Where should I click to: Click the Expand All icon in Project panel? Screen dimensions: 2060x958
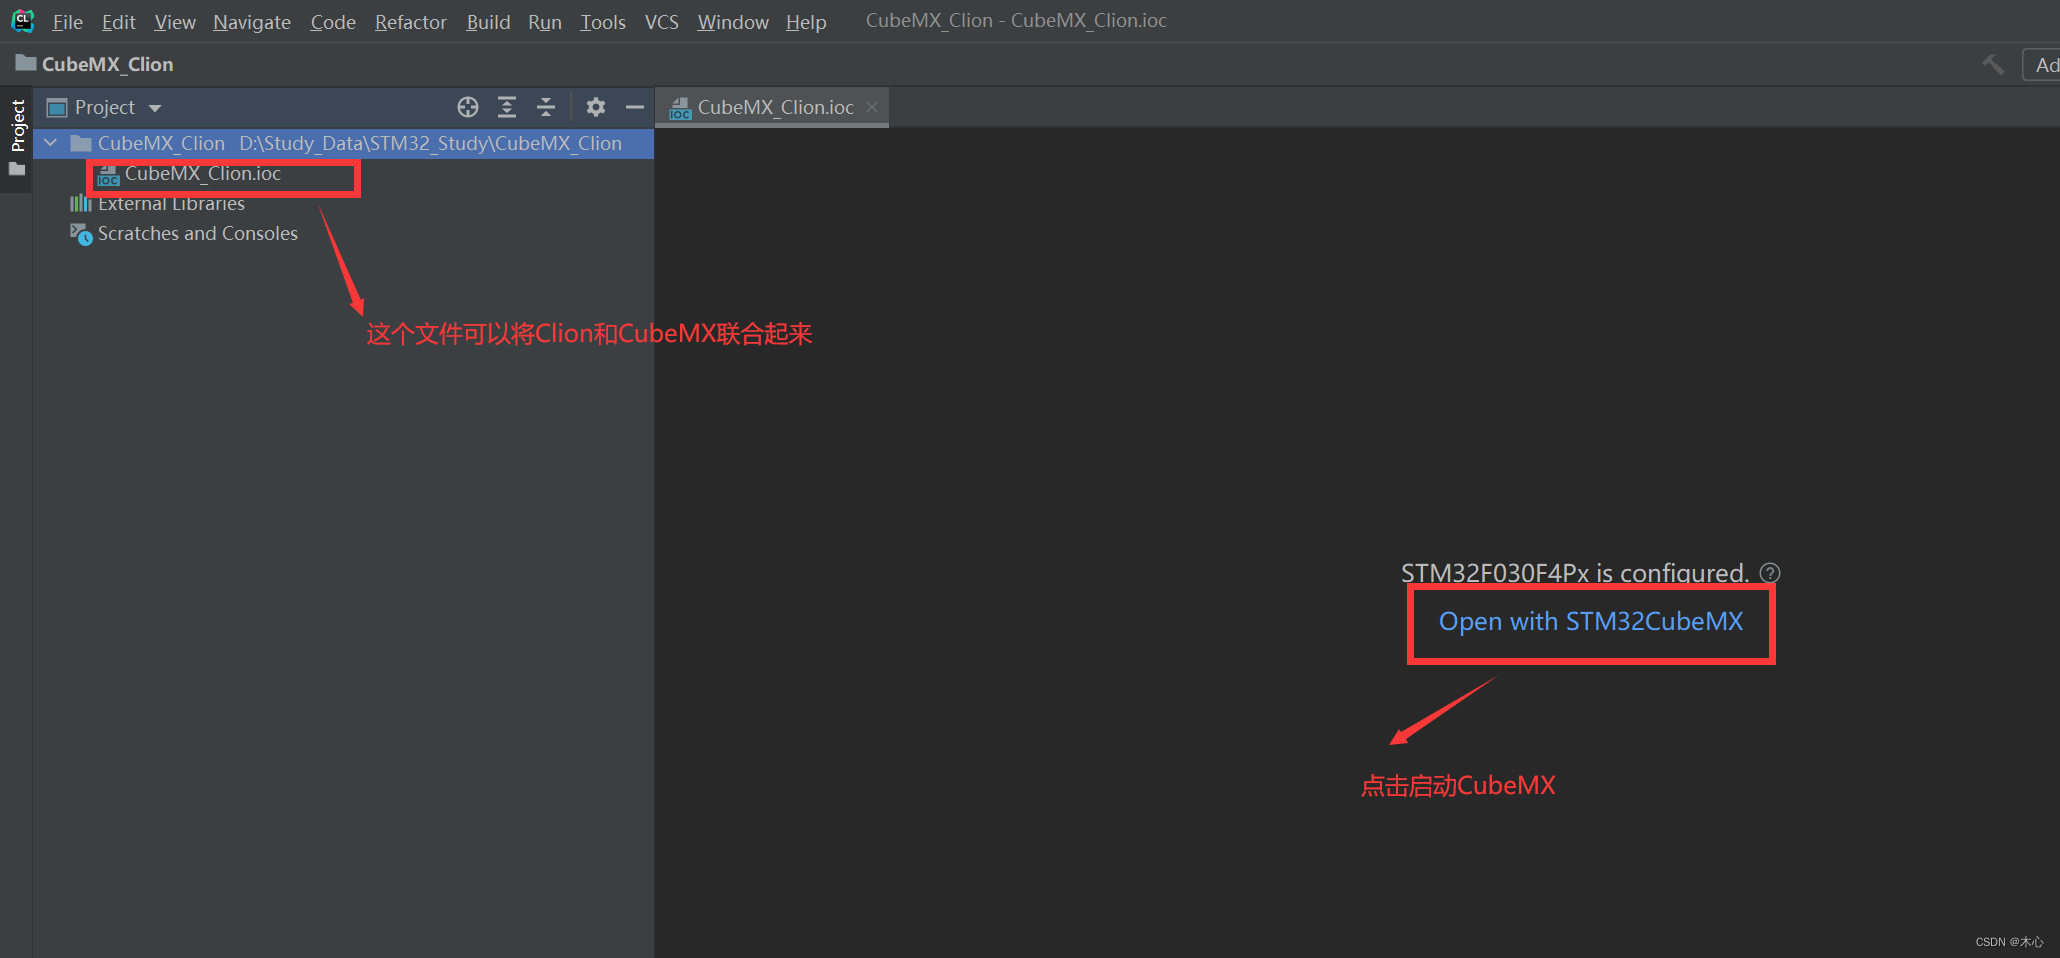point(507,107)
